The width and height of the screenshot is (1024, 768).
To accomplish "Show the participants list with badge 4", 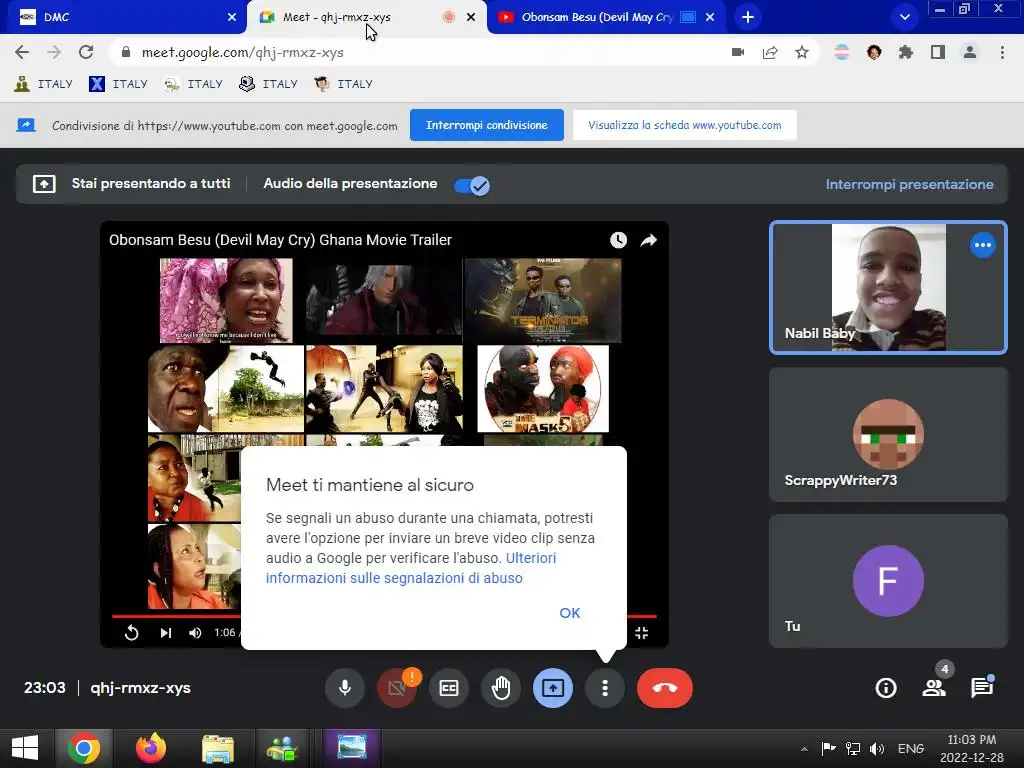I will (x=934, y=688).
